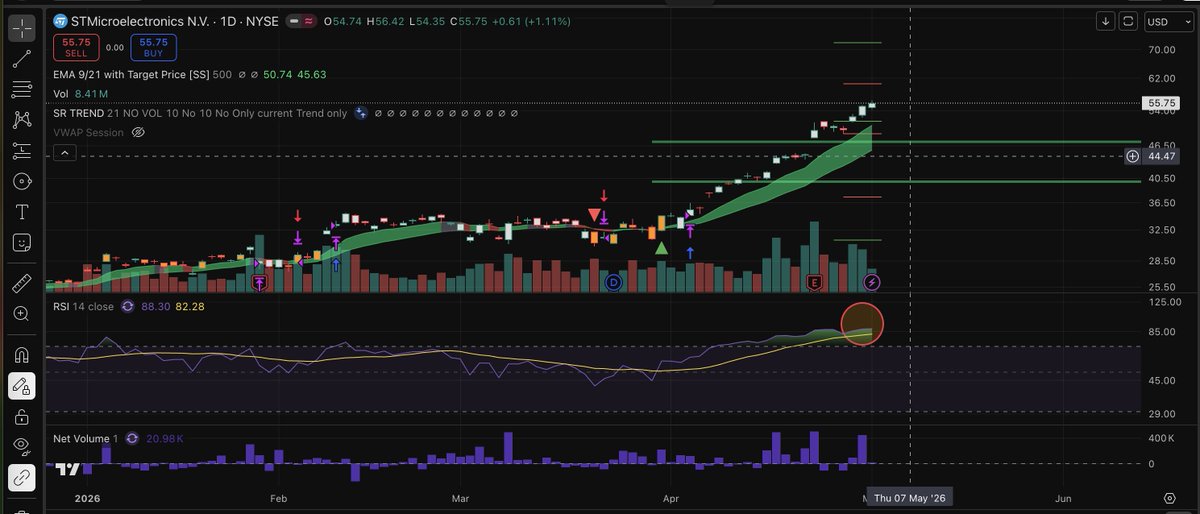Collapse the indicator legend chevron
The width and height of the screenshot is (1200, 514).
click(x=64, y=153)
